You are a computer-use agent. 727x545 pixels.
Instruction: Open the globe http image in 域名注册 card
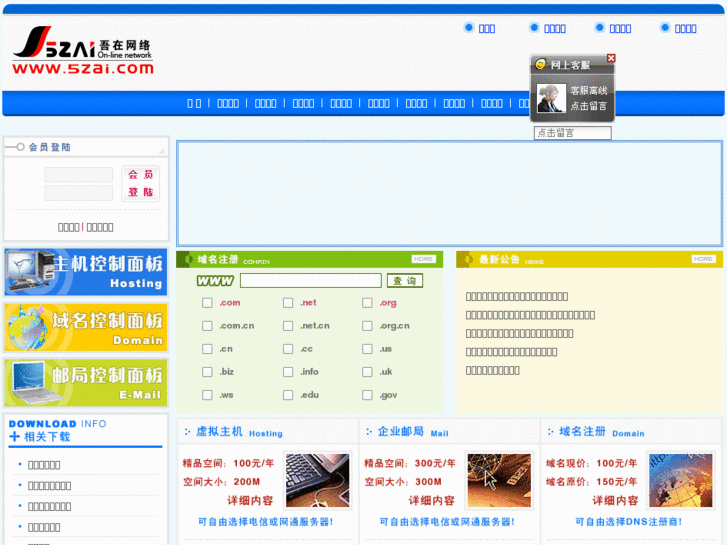point(681,481)
